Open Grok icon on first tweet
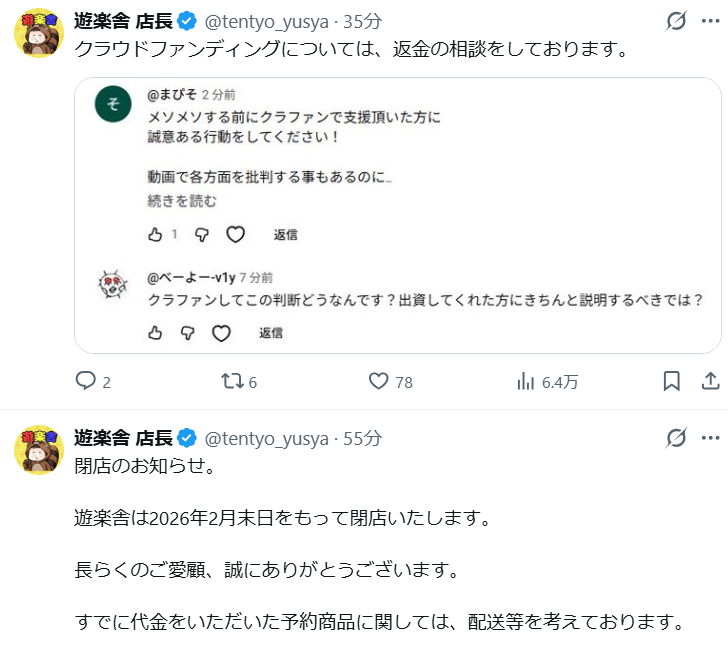 (x=676, y=20)
